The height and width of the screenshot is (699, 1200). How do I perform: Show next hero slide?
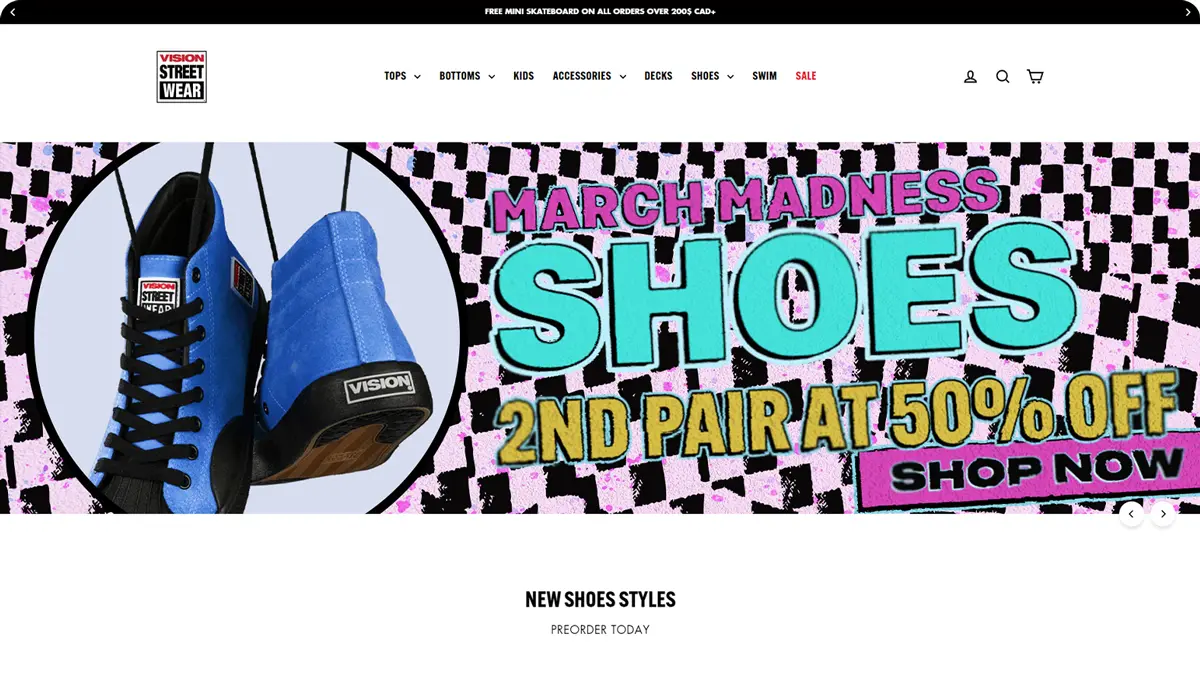click(x=1163, y=514)
